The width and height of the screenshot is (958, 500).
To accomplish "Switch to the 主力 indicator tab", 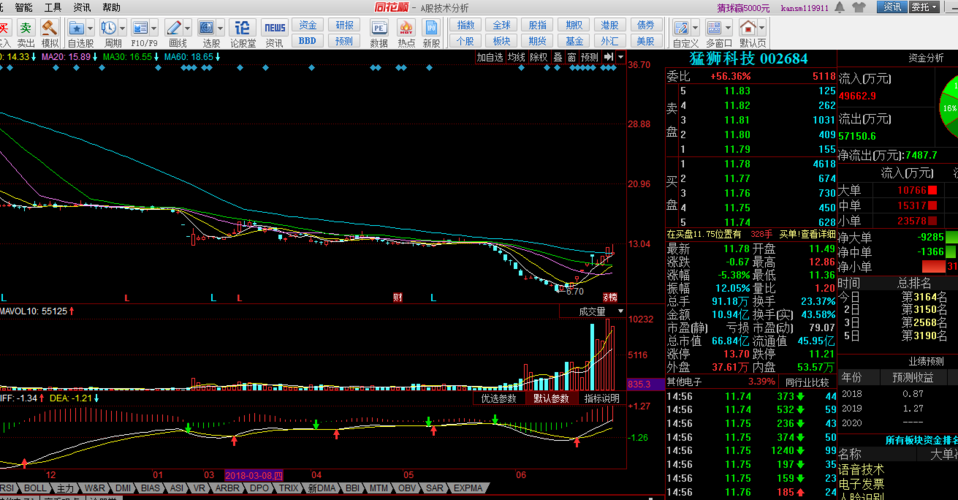I will [65, 488].
